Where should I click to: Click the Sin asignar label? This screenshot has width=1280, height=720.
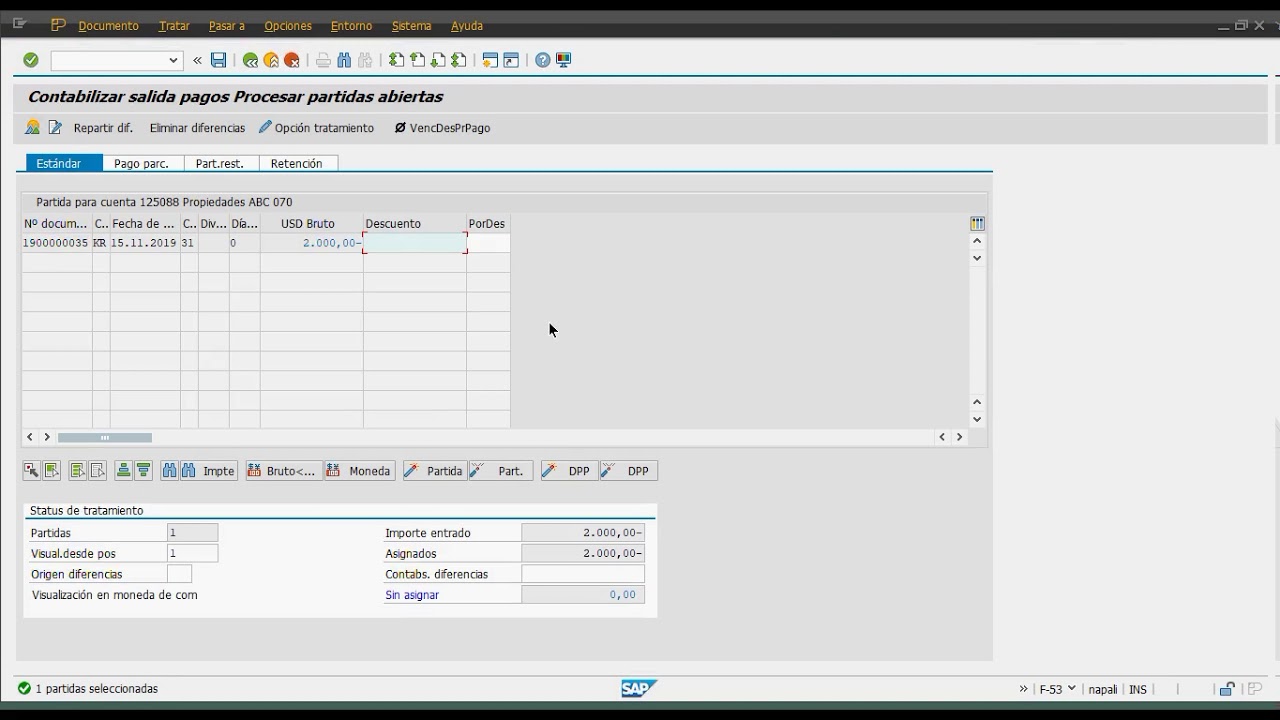click(x=412, y=595)
